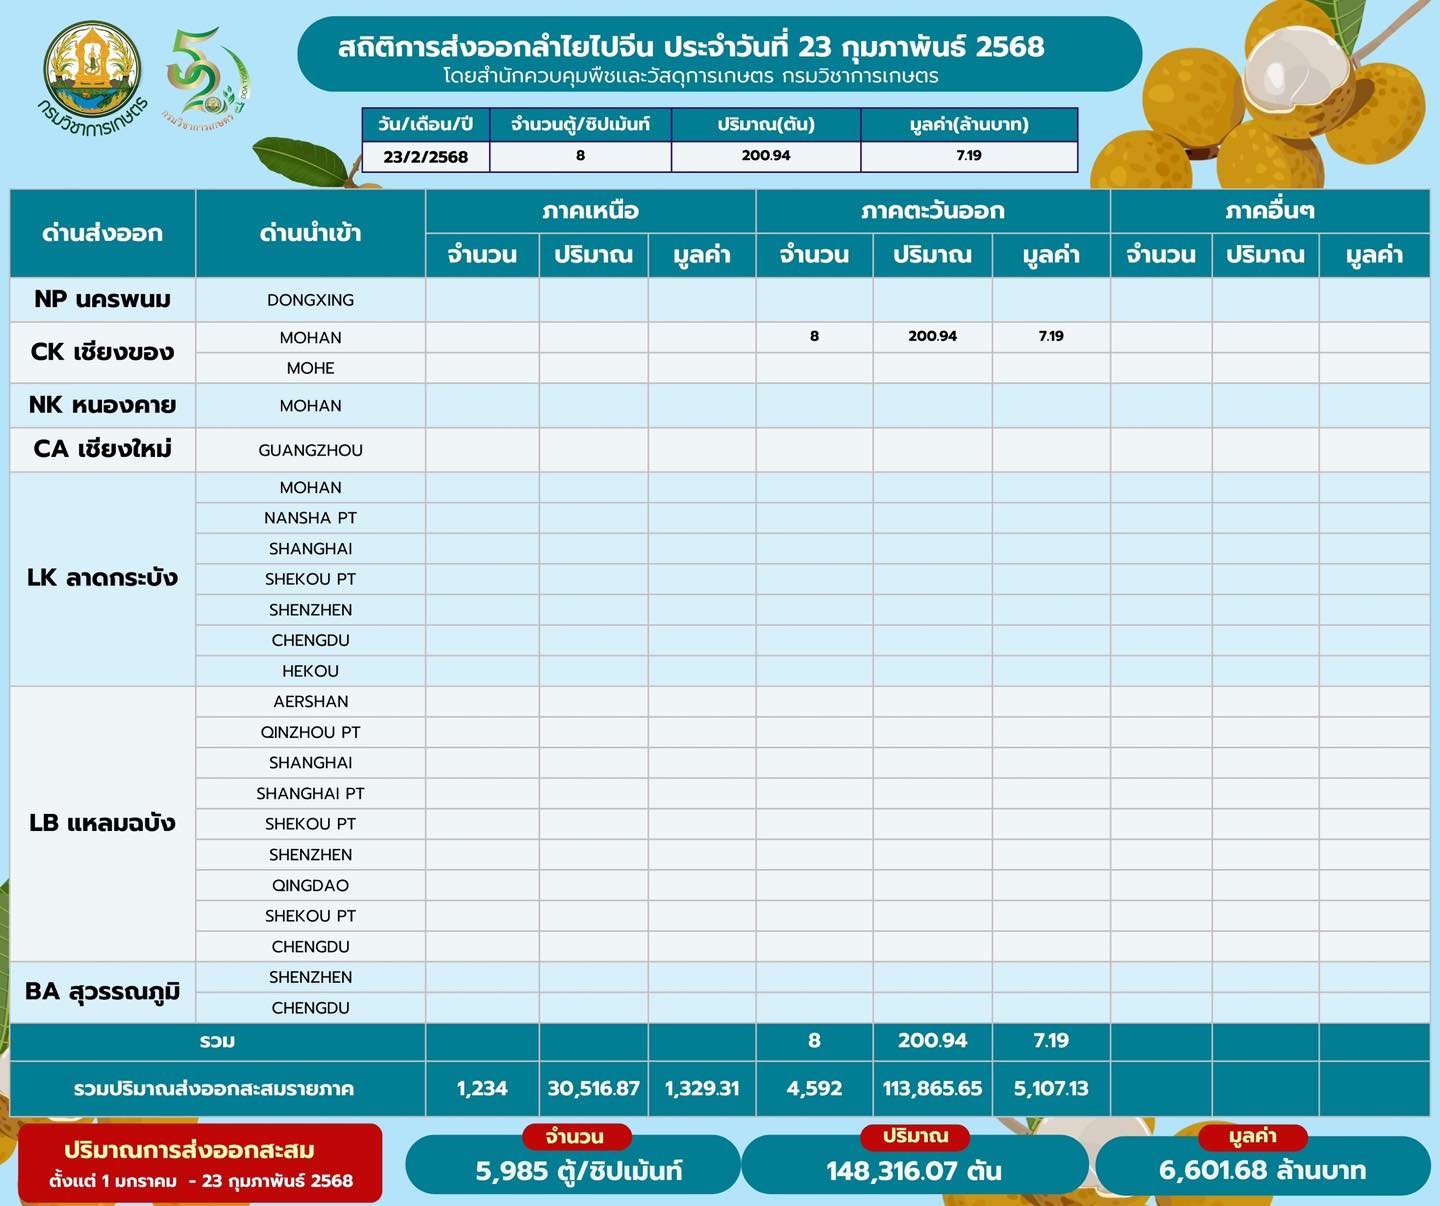Click the 6,601.68 ล้านบาท value pill
1440x1206 pixels.
1263,1166
